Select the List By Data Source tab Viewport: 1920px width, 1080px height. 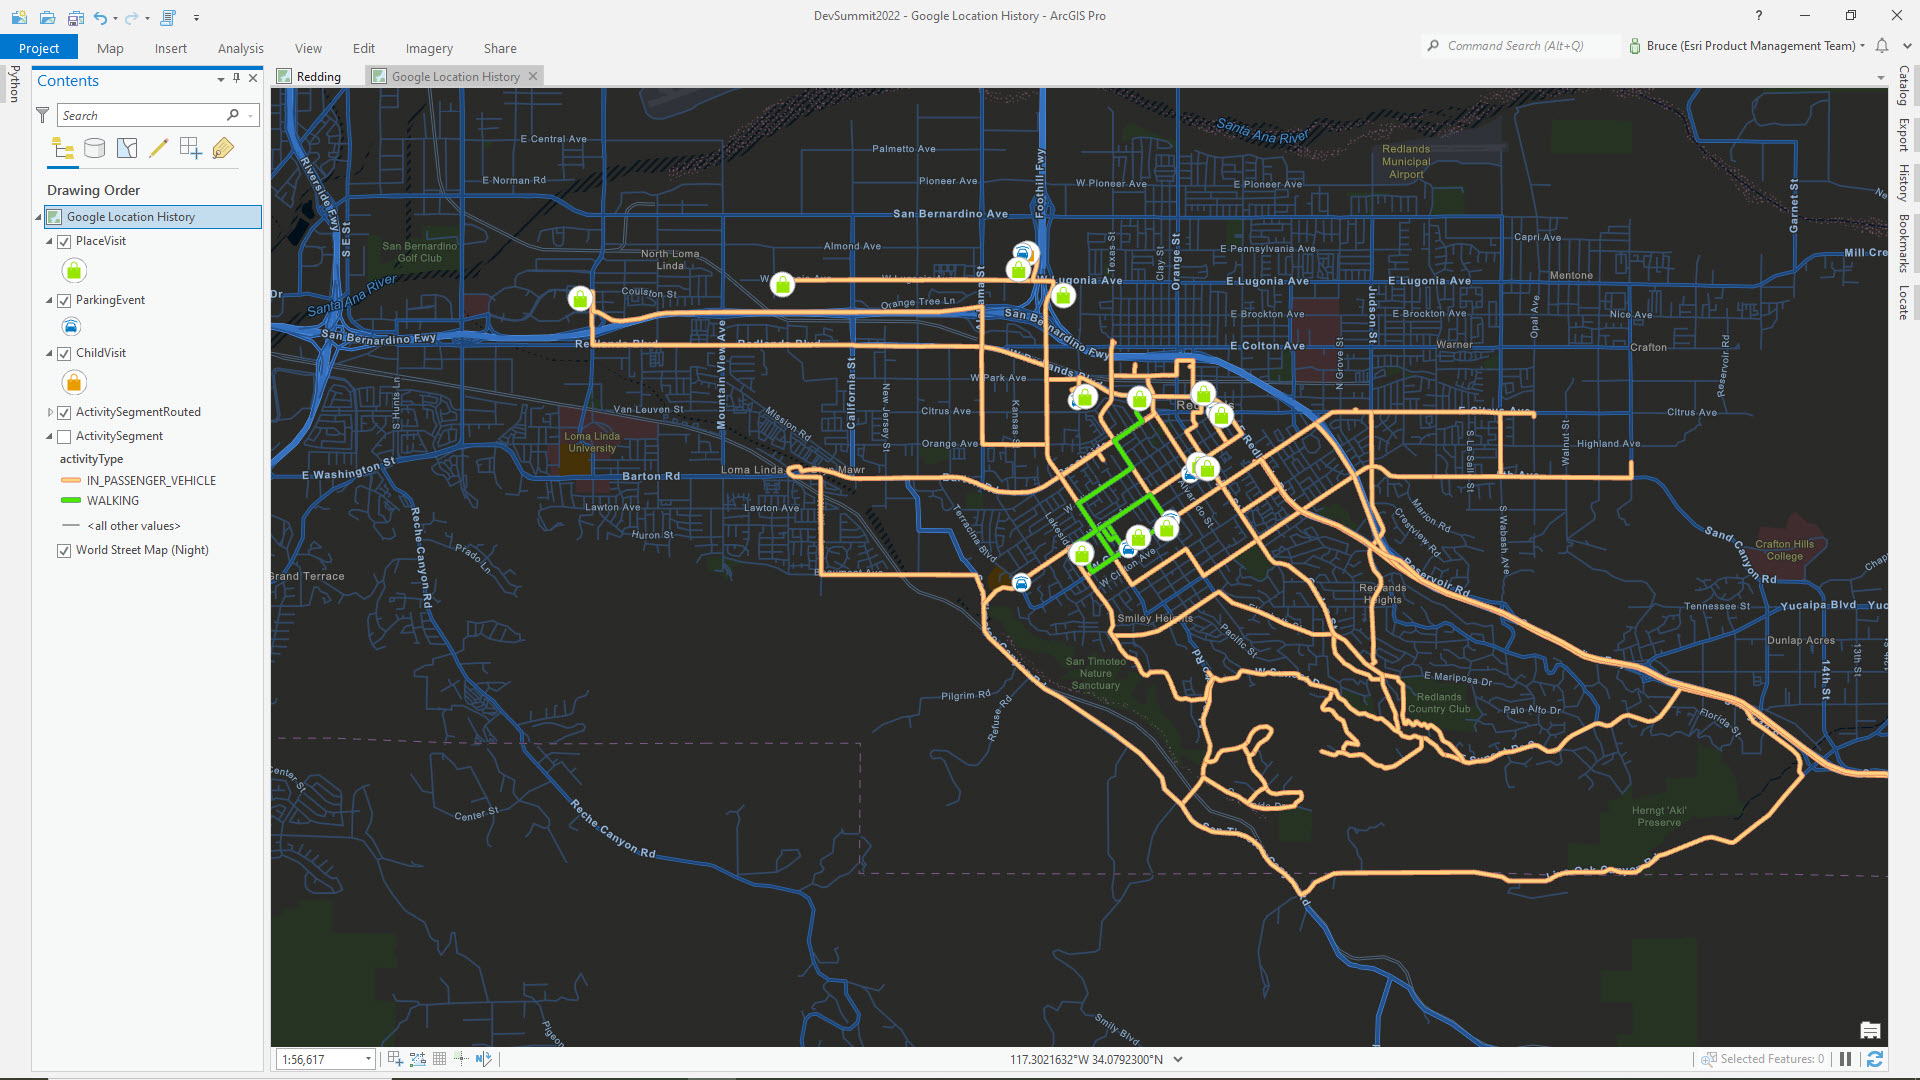[x=95, y=148]
